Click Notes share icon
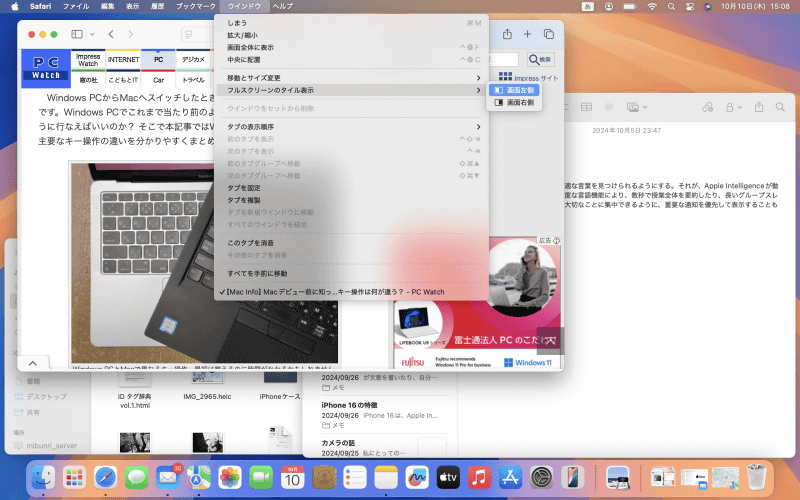 click(759, 107)
